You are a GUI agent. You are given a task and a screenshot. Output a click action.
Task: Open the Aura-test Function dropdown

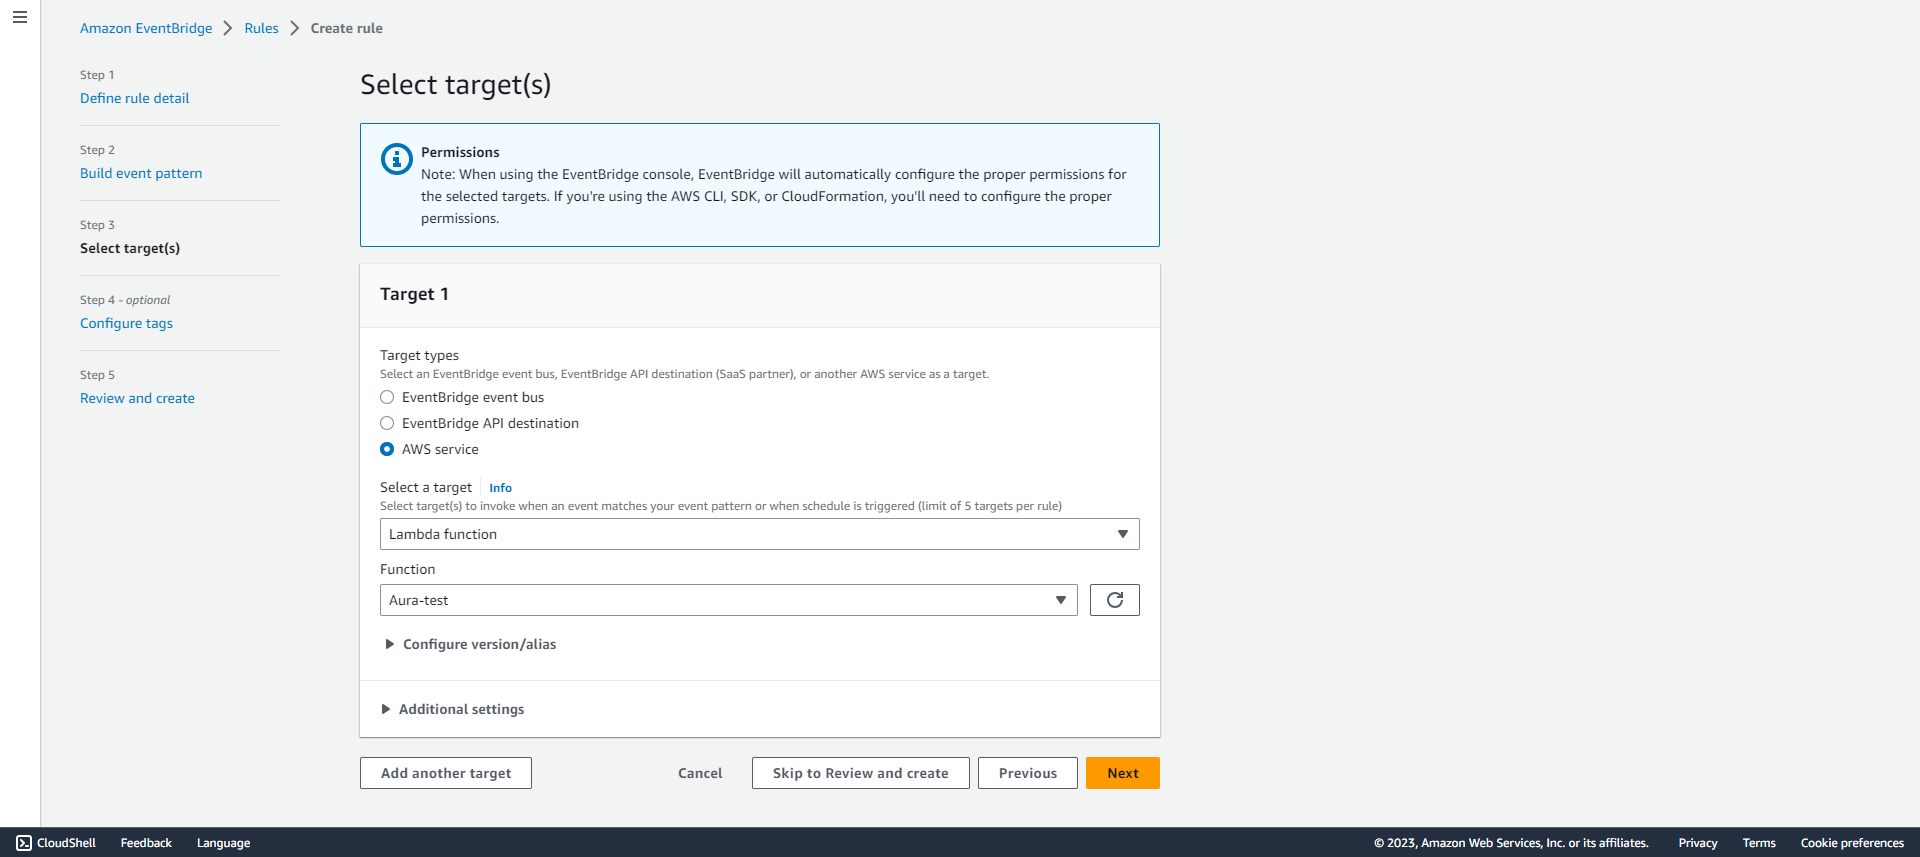pos(728,600)
